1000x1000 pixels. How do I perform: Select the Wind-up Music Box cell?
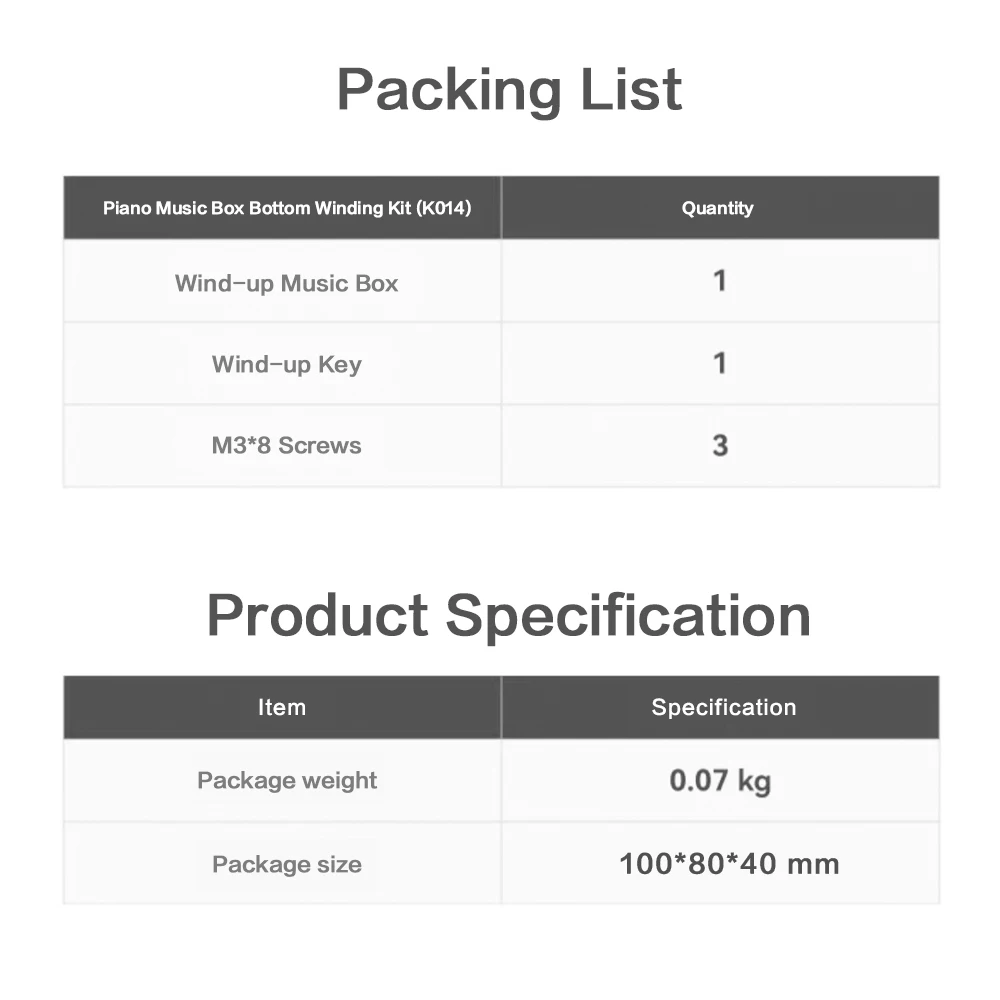pos(286,283)
